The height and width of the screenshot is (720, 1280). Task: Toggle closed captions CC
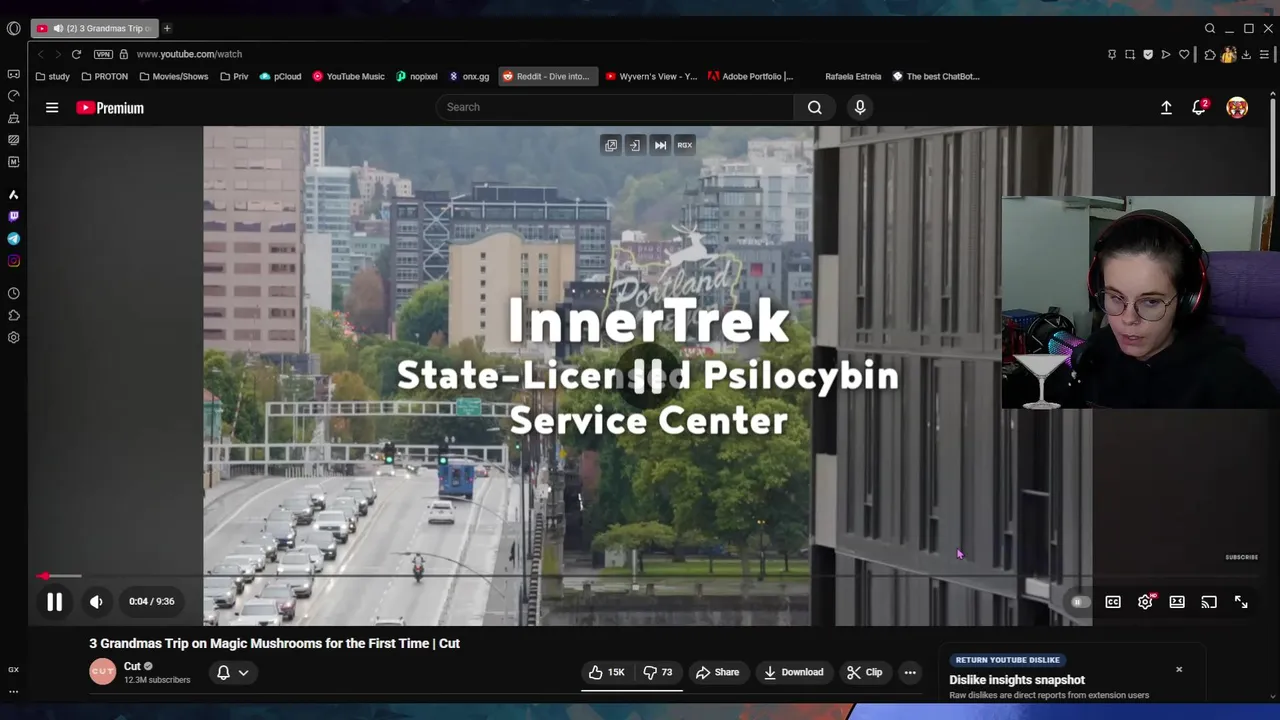click(x=1113, y=602)
